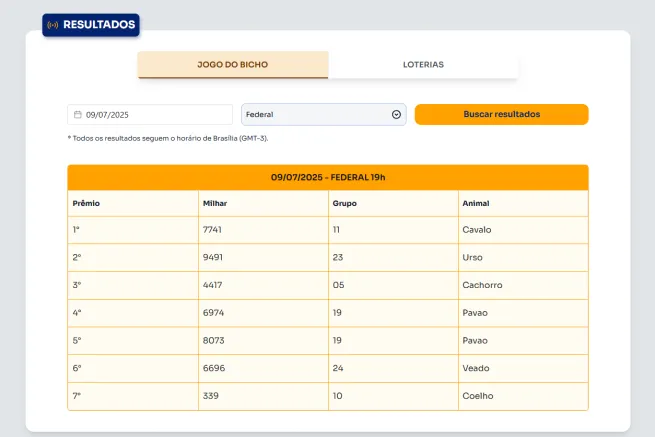Viewport: 655px width, 437px height.
Task: Open the Federal lottery selection dropdown
Action: (324, 114)
